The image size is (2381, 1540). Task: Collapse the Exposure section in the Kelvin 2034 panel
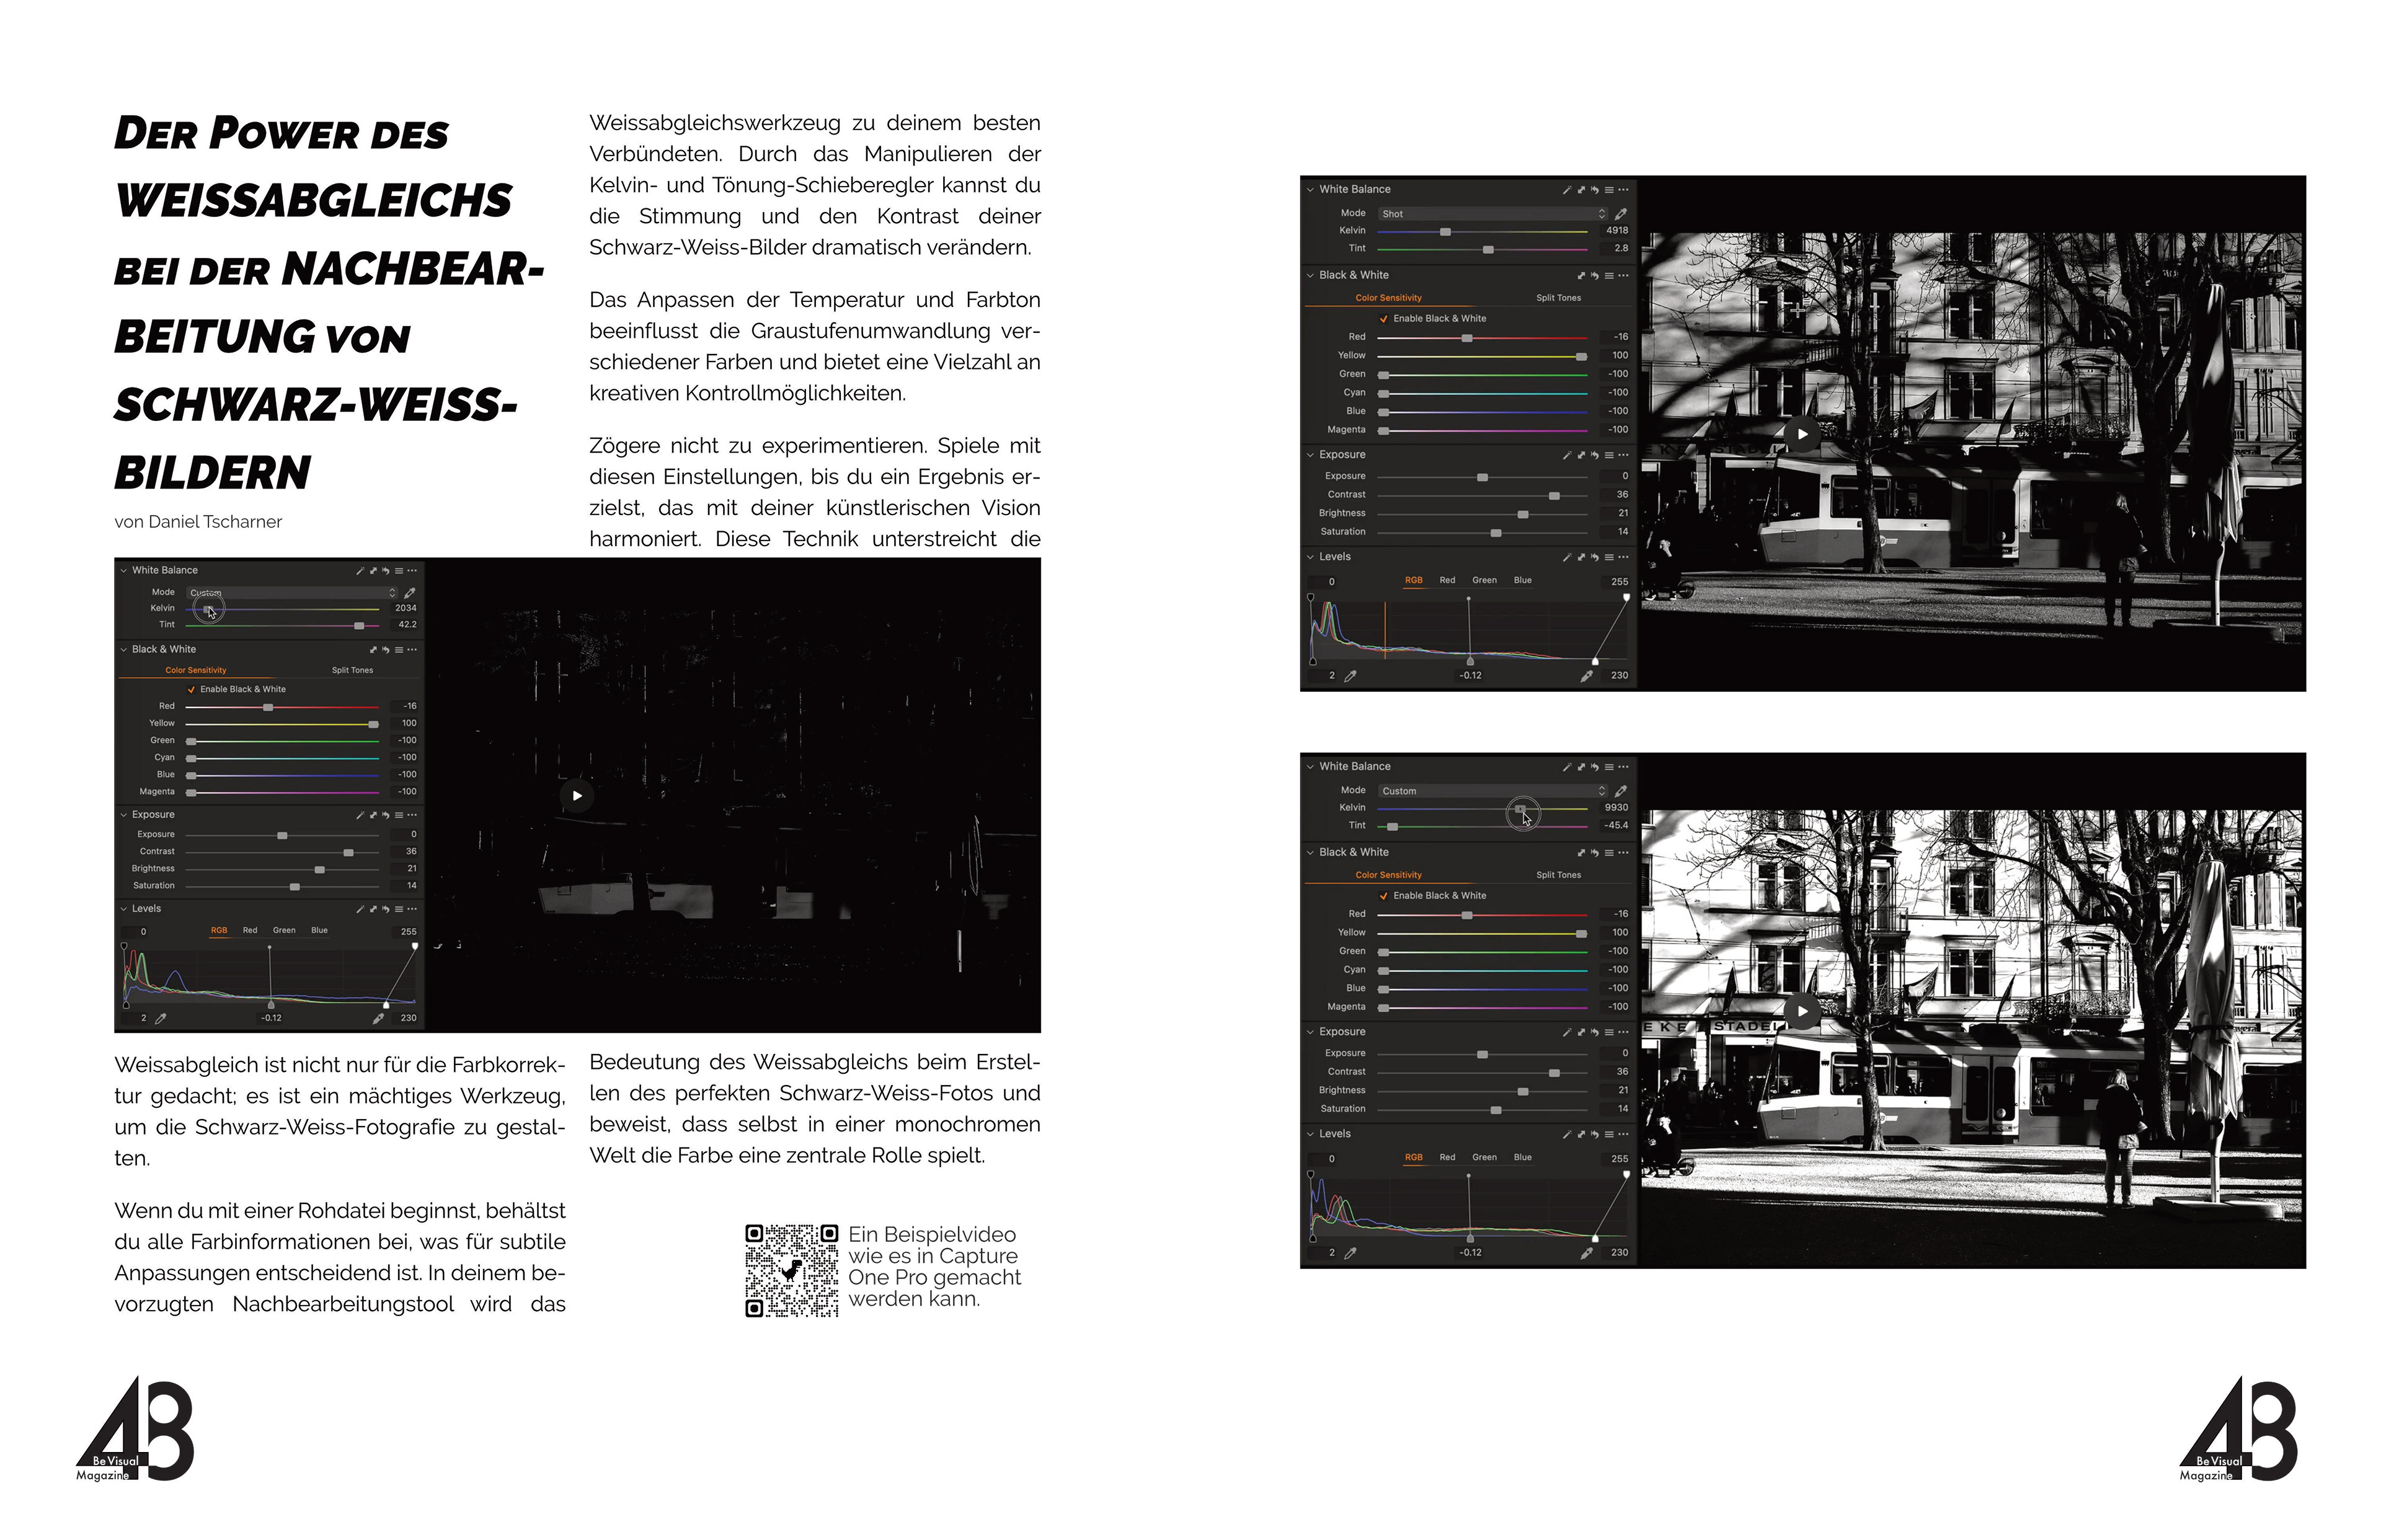click(124, 815)
